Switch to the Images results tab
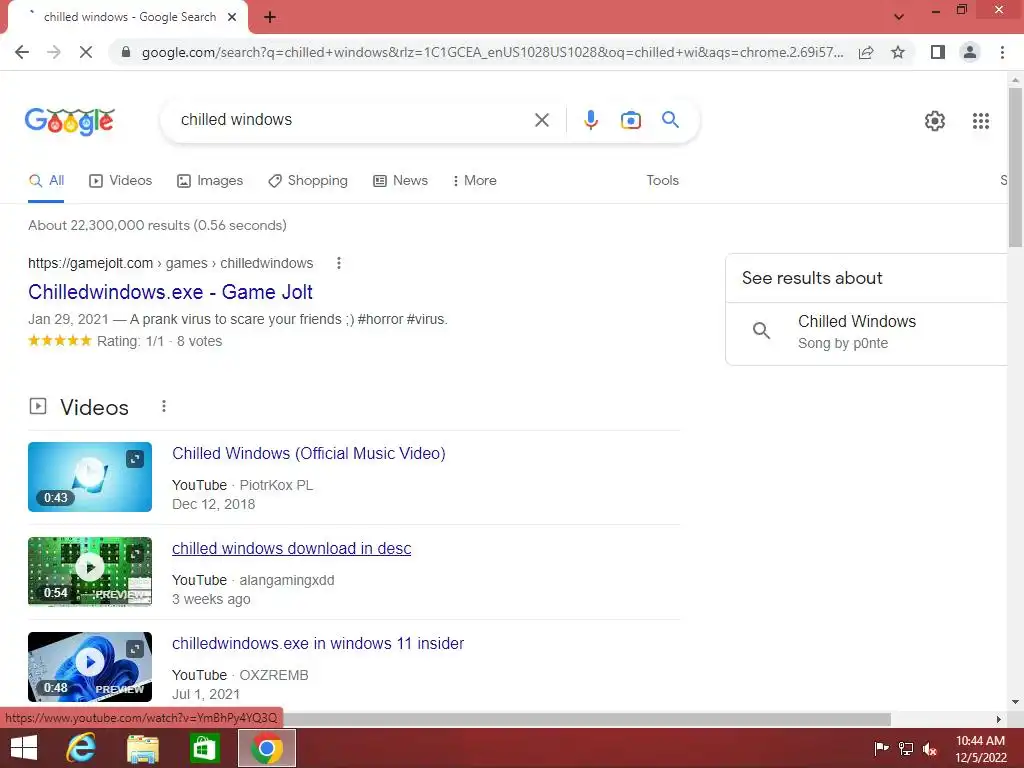Viewport: 1024px width, 768px height. click(210, 181)
